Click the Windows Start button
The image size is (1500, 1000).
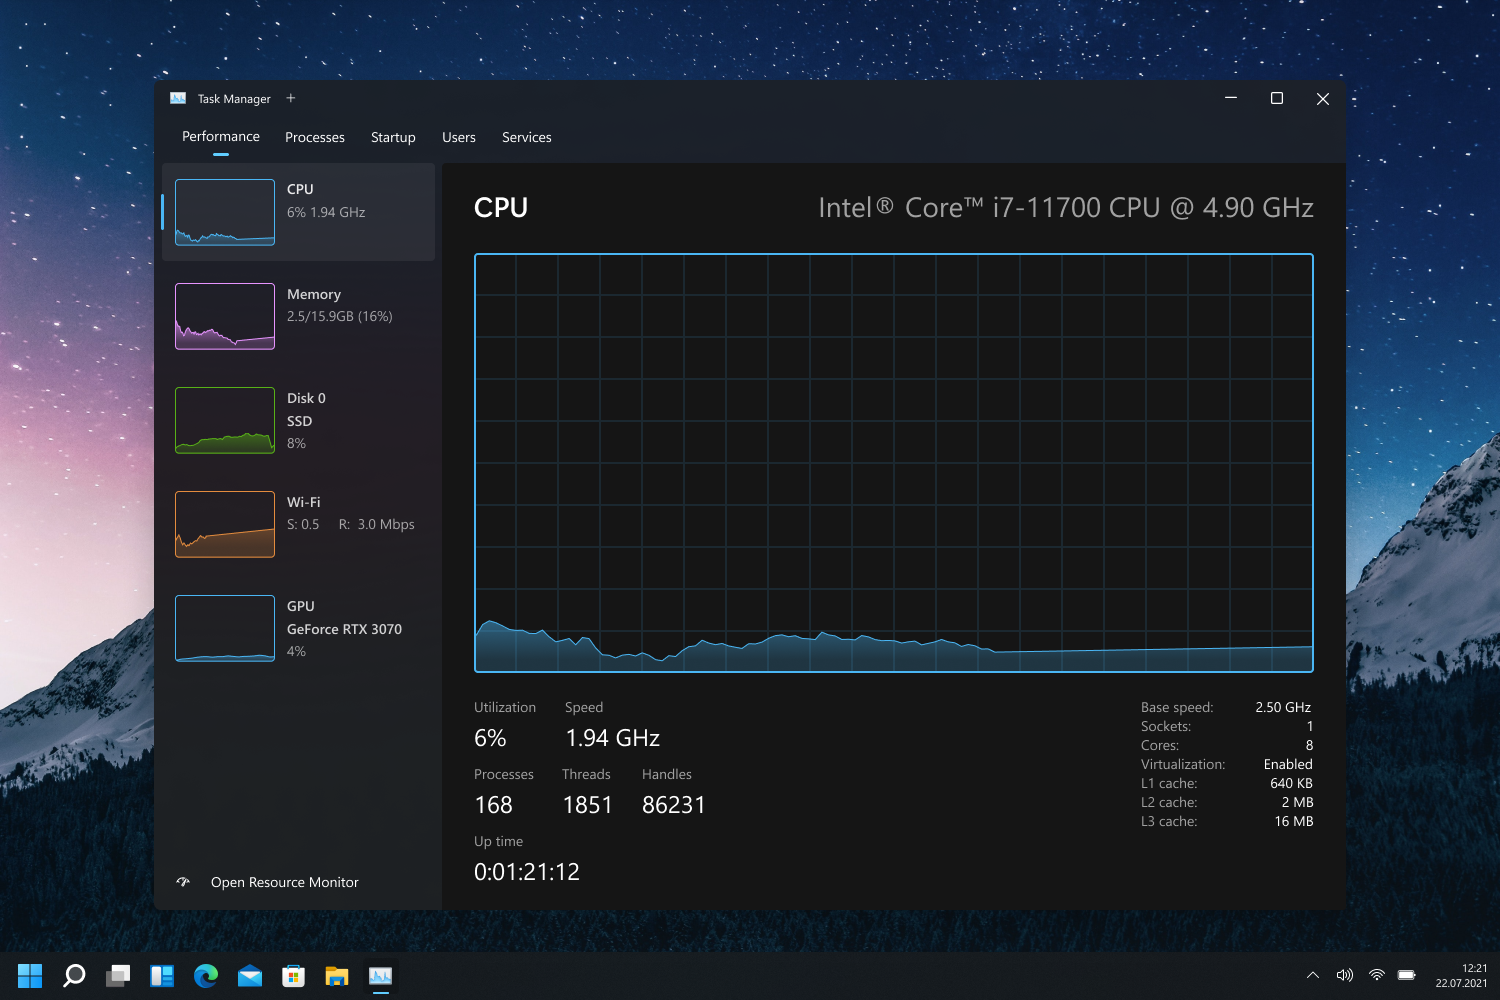(x=29, y=975)
